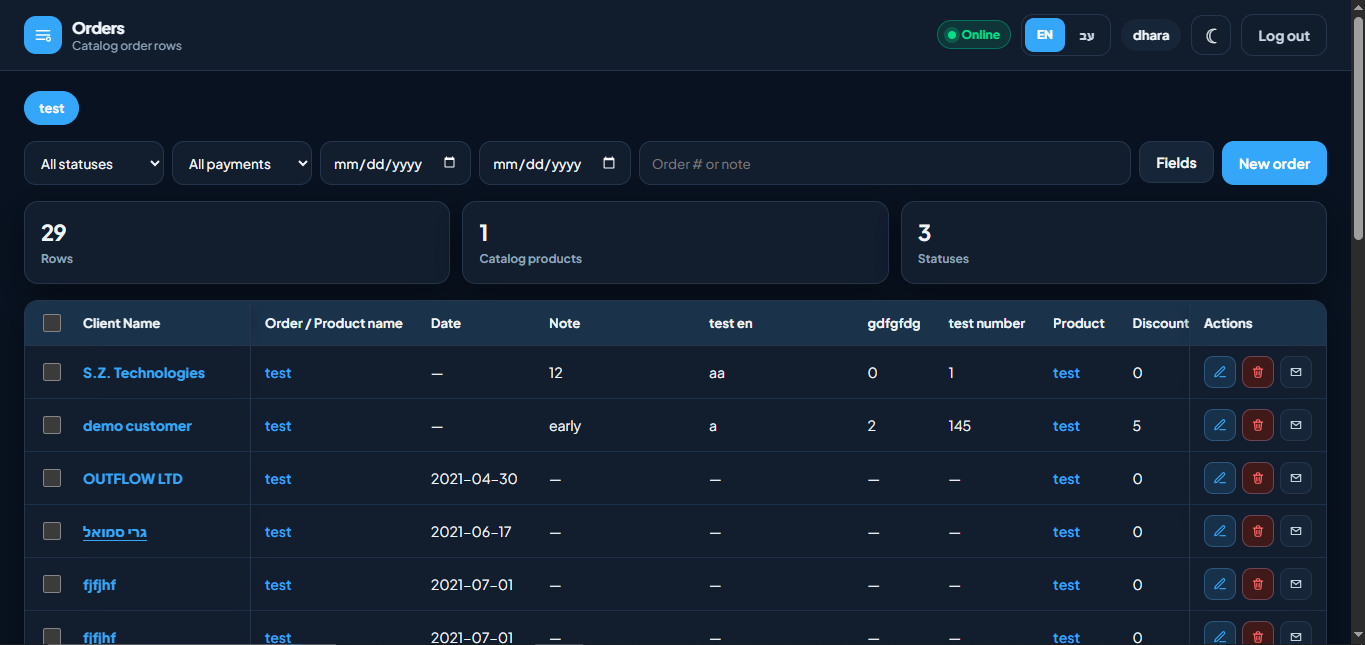Viewport: 1365px width, 645px height.
Task: Toggle dark mode moon icon
Action: (1211, 35)
